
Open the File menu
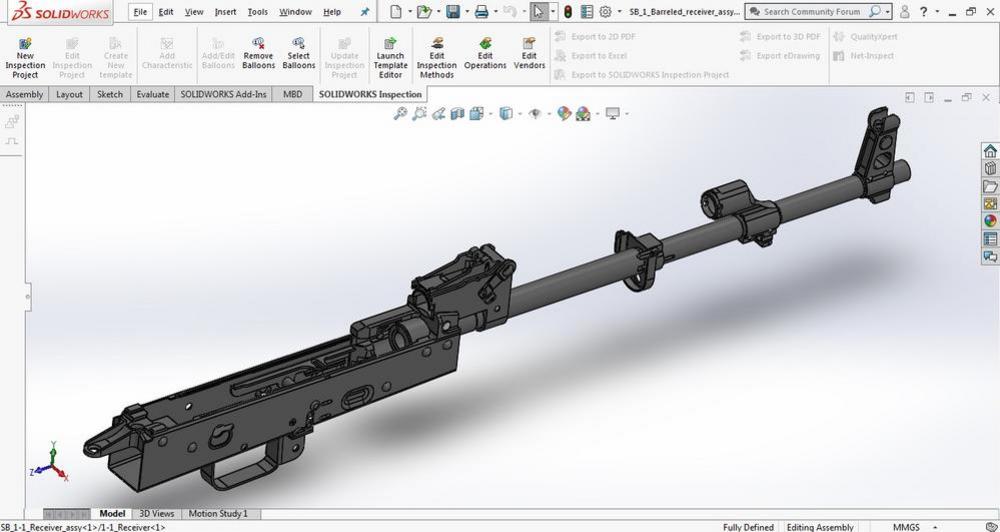click(x=140, y=11)
